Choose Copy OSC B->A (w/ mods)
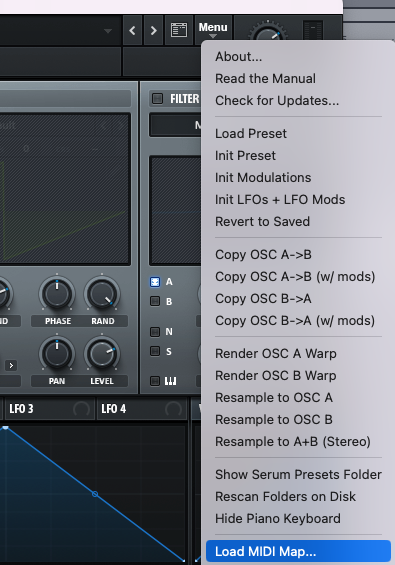This screenshot has height=565, width=395. point(298,321)
